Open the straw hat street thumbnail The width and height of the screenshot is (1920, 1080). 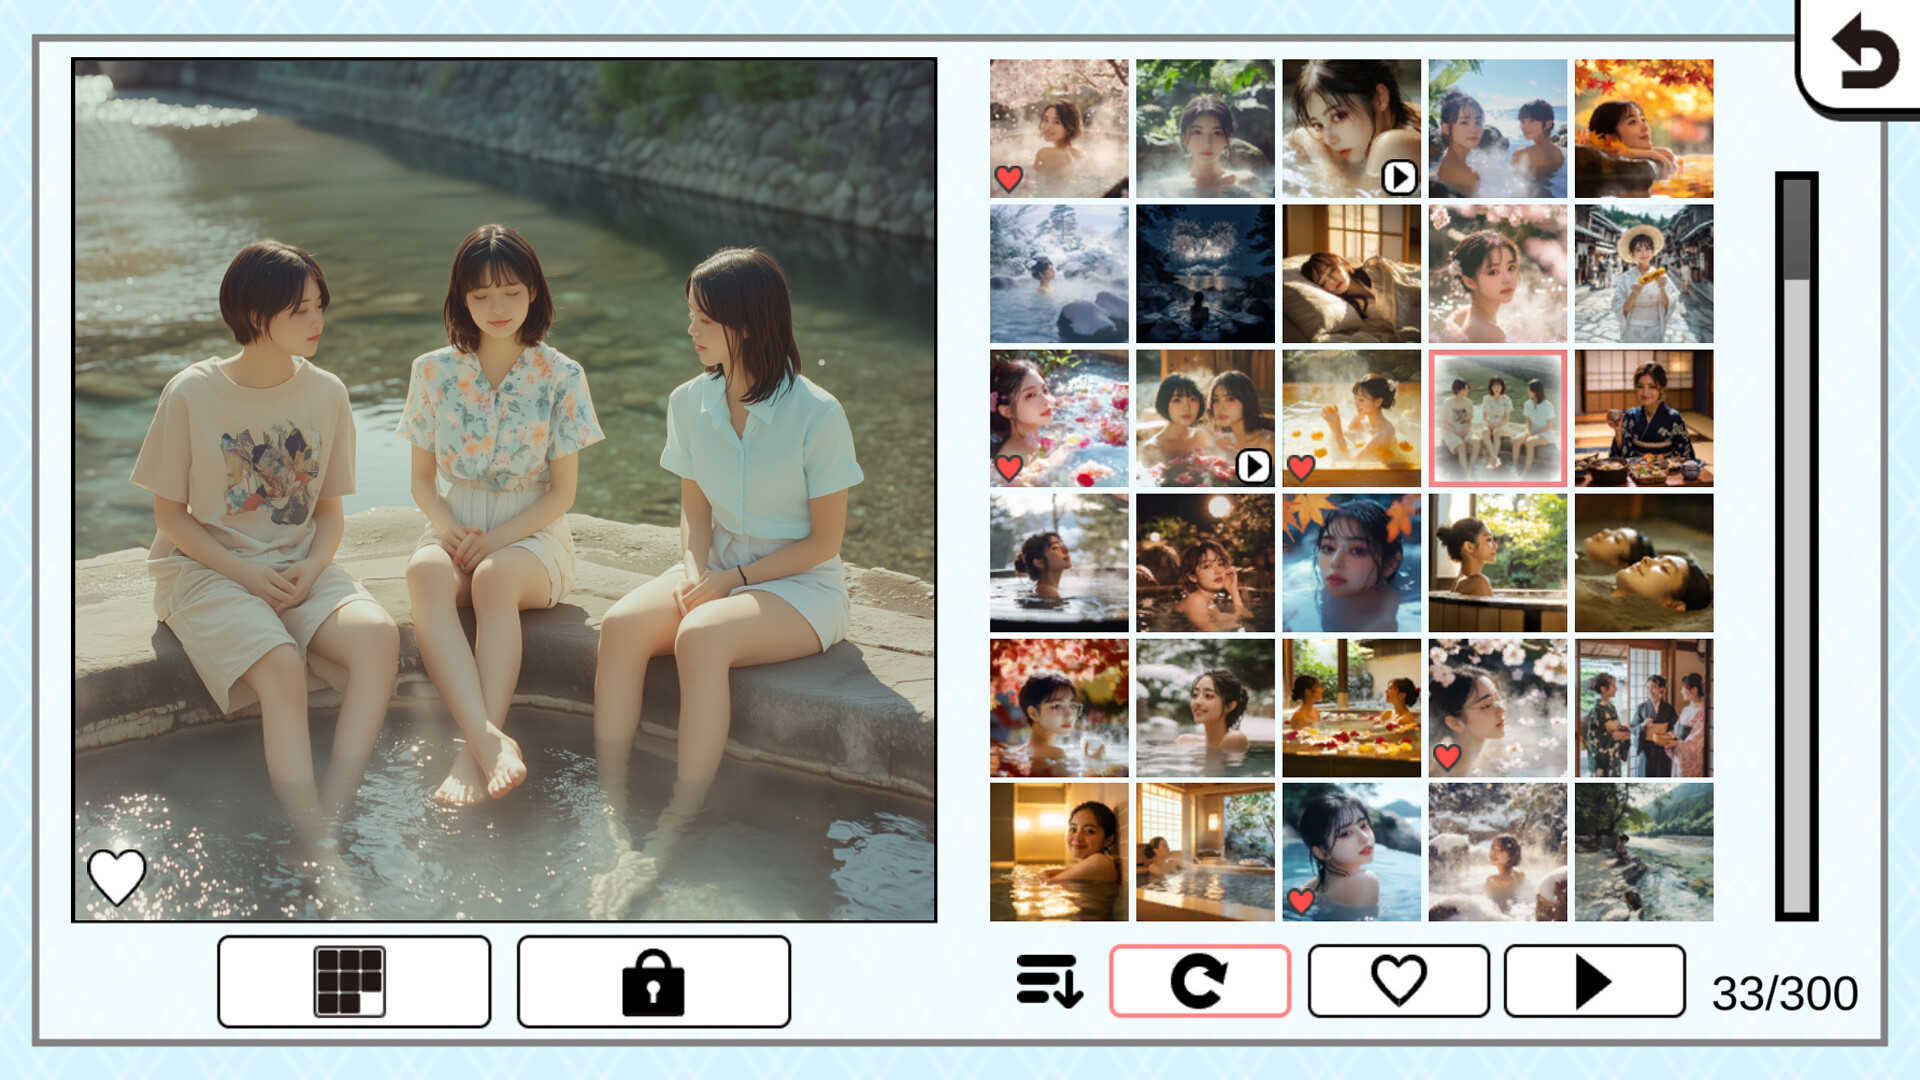click(x=1643, y=273)
